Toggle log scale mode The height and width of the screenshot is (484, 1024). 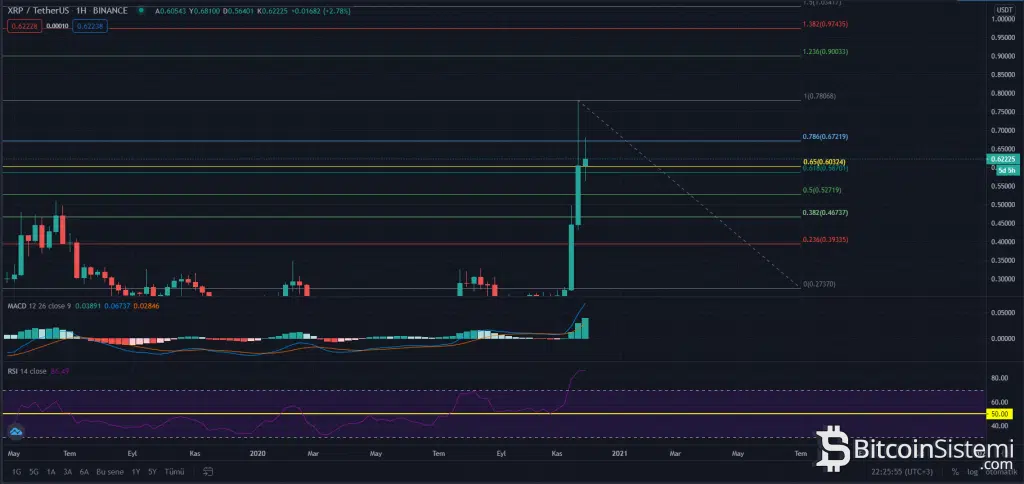coord(972,471)
